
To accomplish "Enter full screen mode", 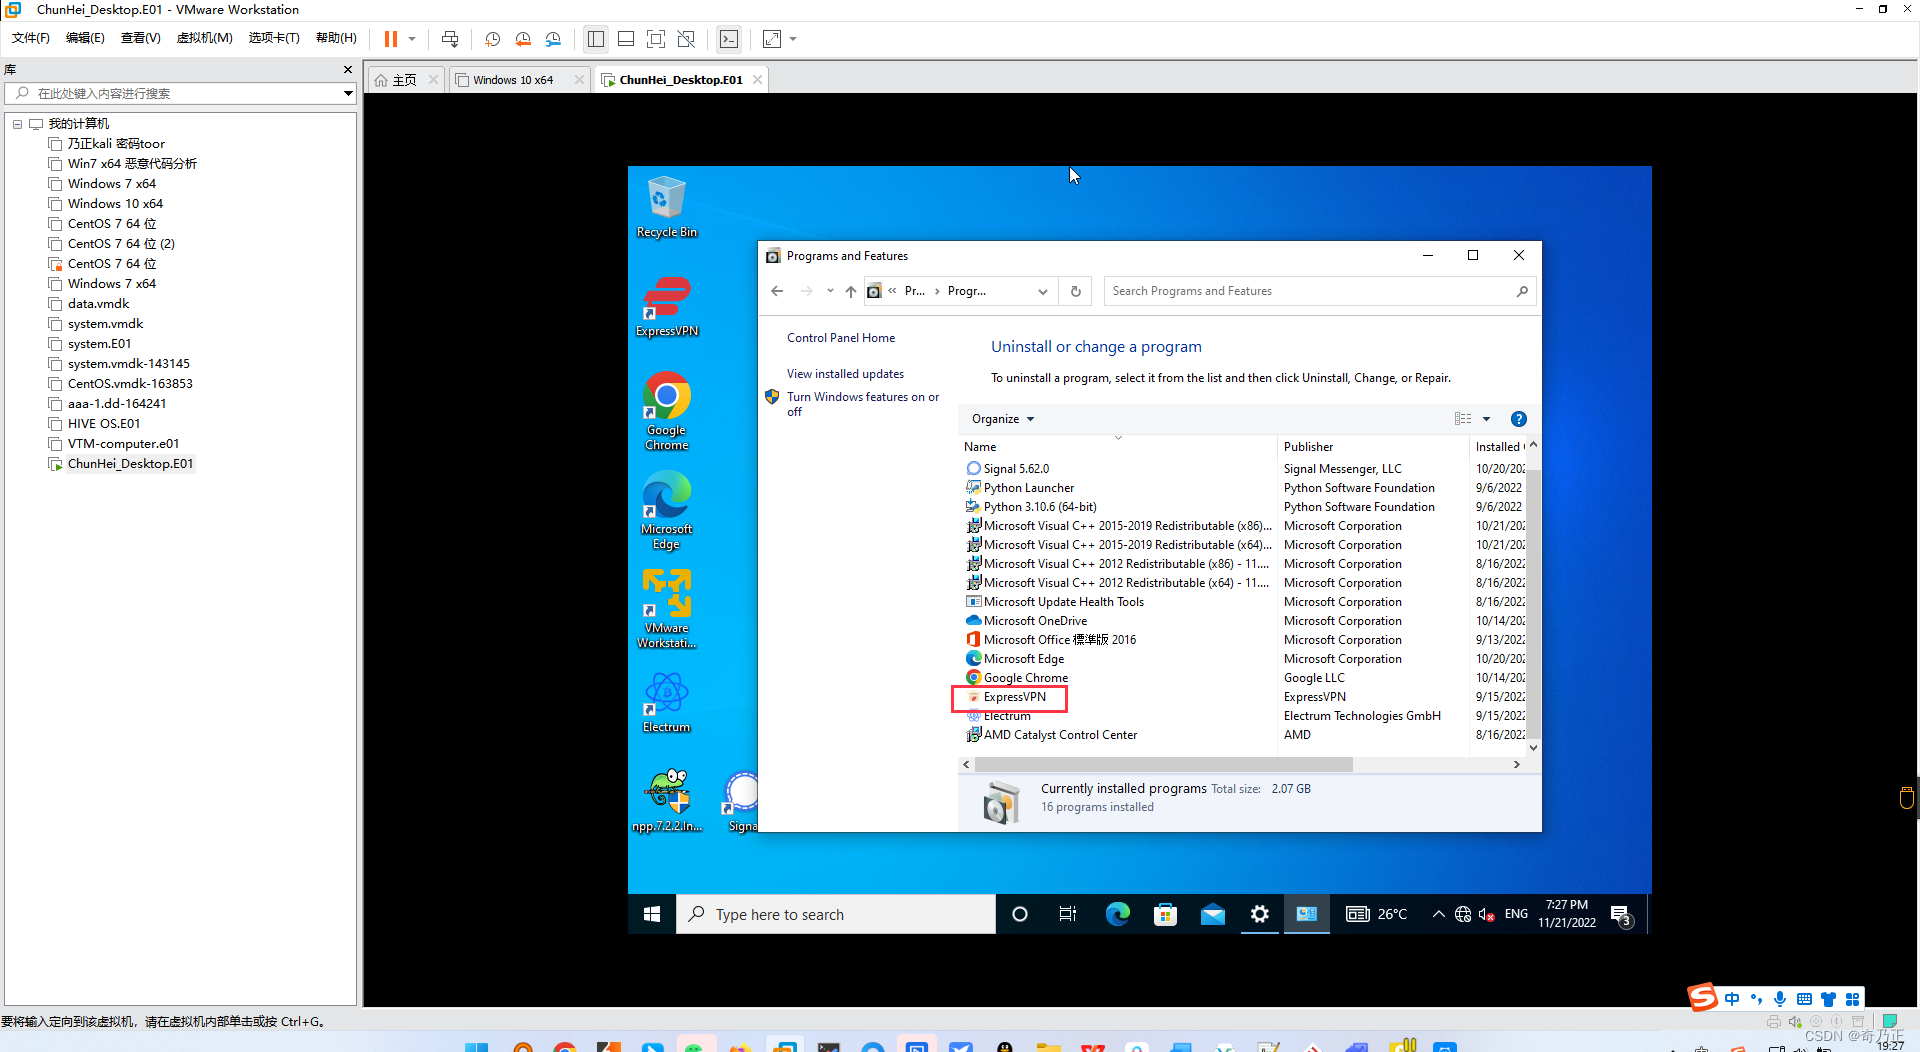I will tap(656, 39).
